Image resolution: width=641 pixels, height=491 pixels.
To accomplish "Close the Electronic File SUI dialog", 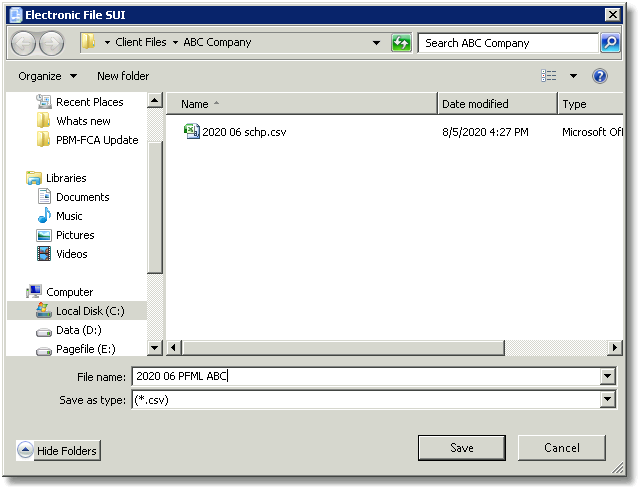I will (612, 15).
